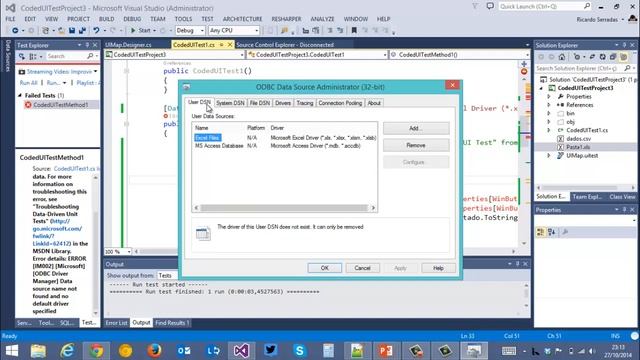Click the feedback speech bubble icon
The height and width of the screenshot is (360, 640).
[x=490, y=7]
